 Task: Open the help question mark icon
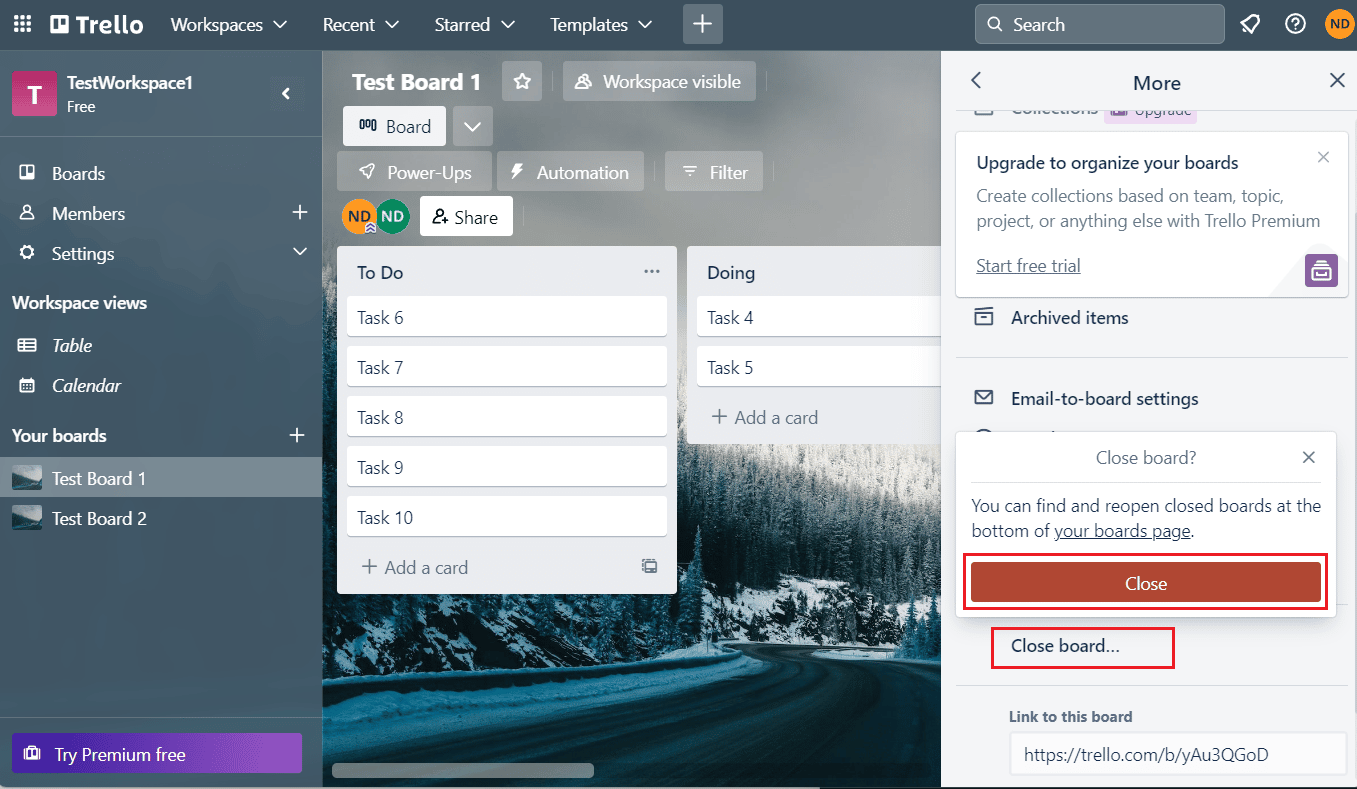click(1295, 24)
